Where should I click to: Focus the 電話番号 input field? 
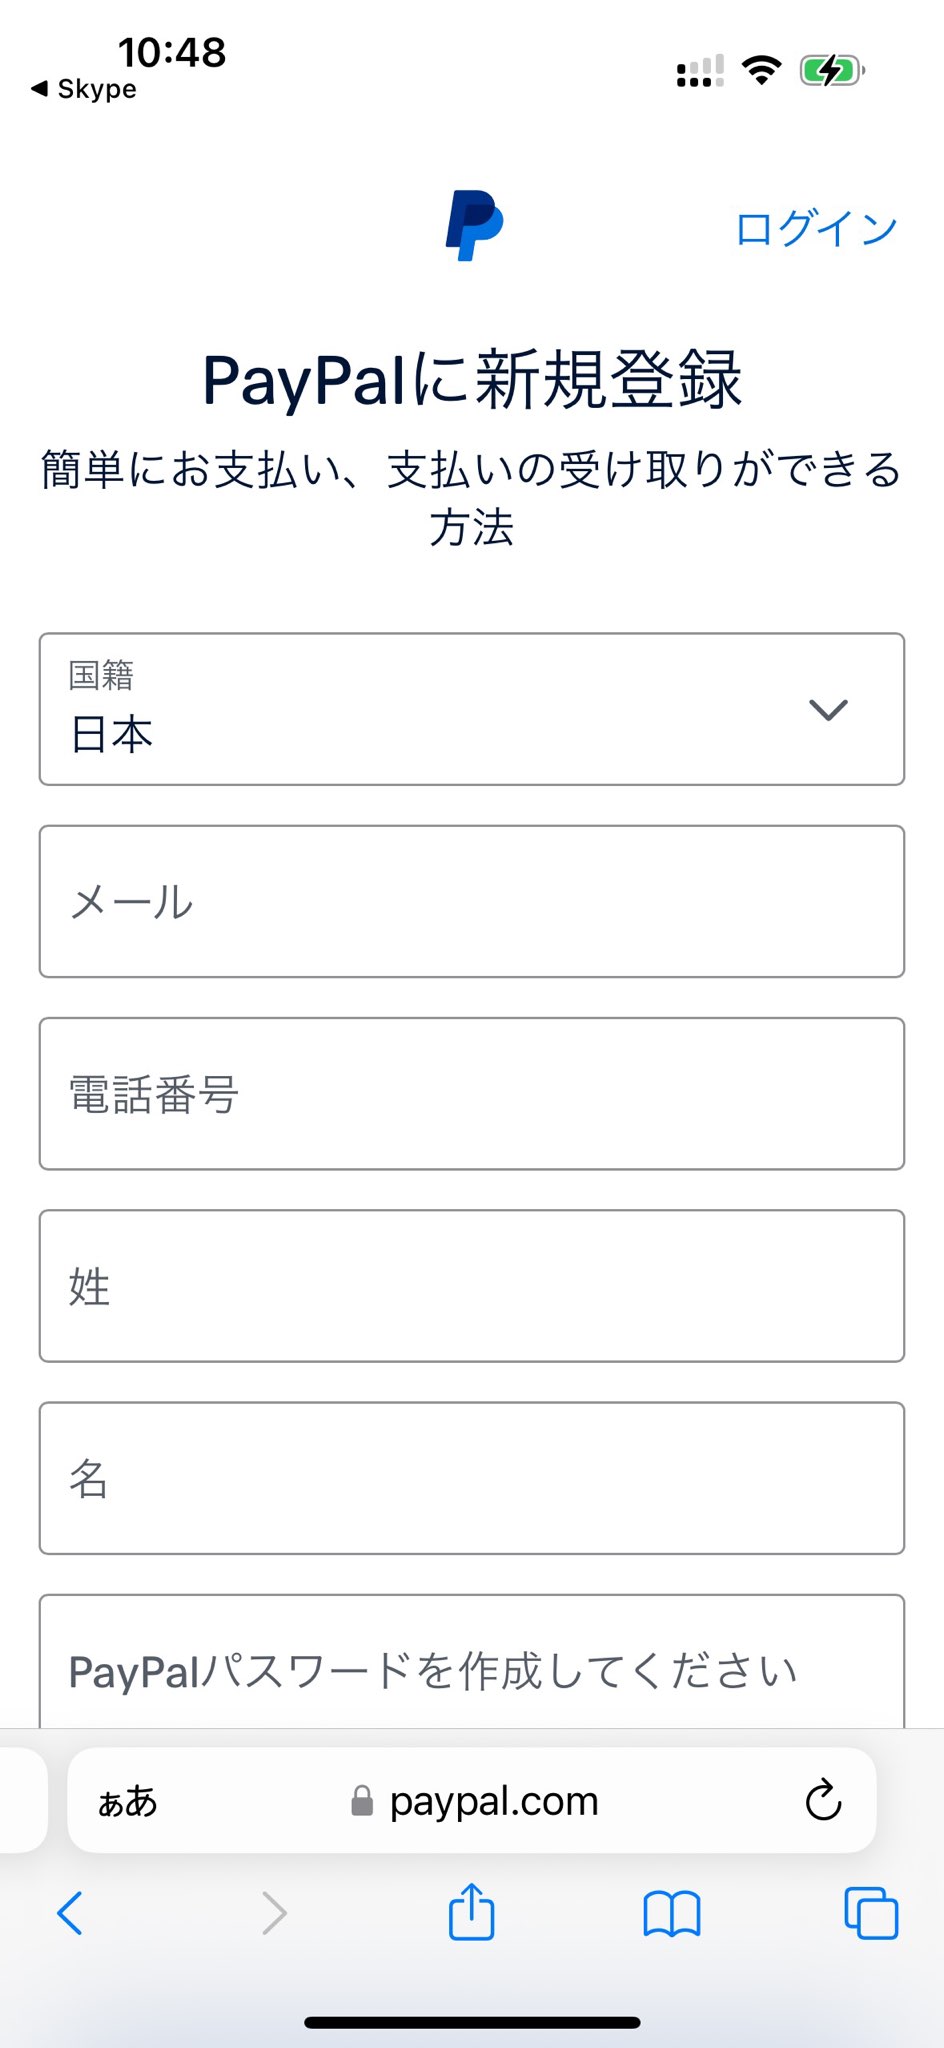point(472,1093)
